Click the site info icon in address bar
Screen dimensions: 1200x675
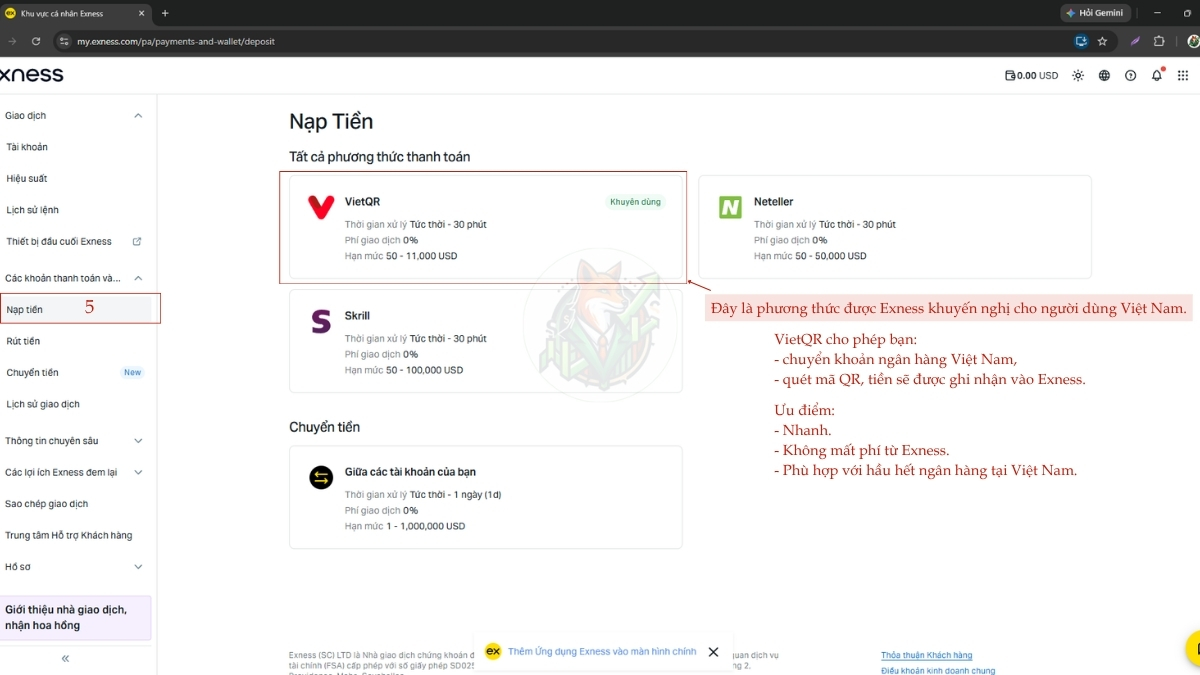pyautogui.click(x=63, y=41)
